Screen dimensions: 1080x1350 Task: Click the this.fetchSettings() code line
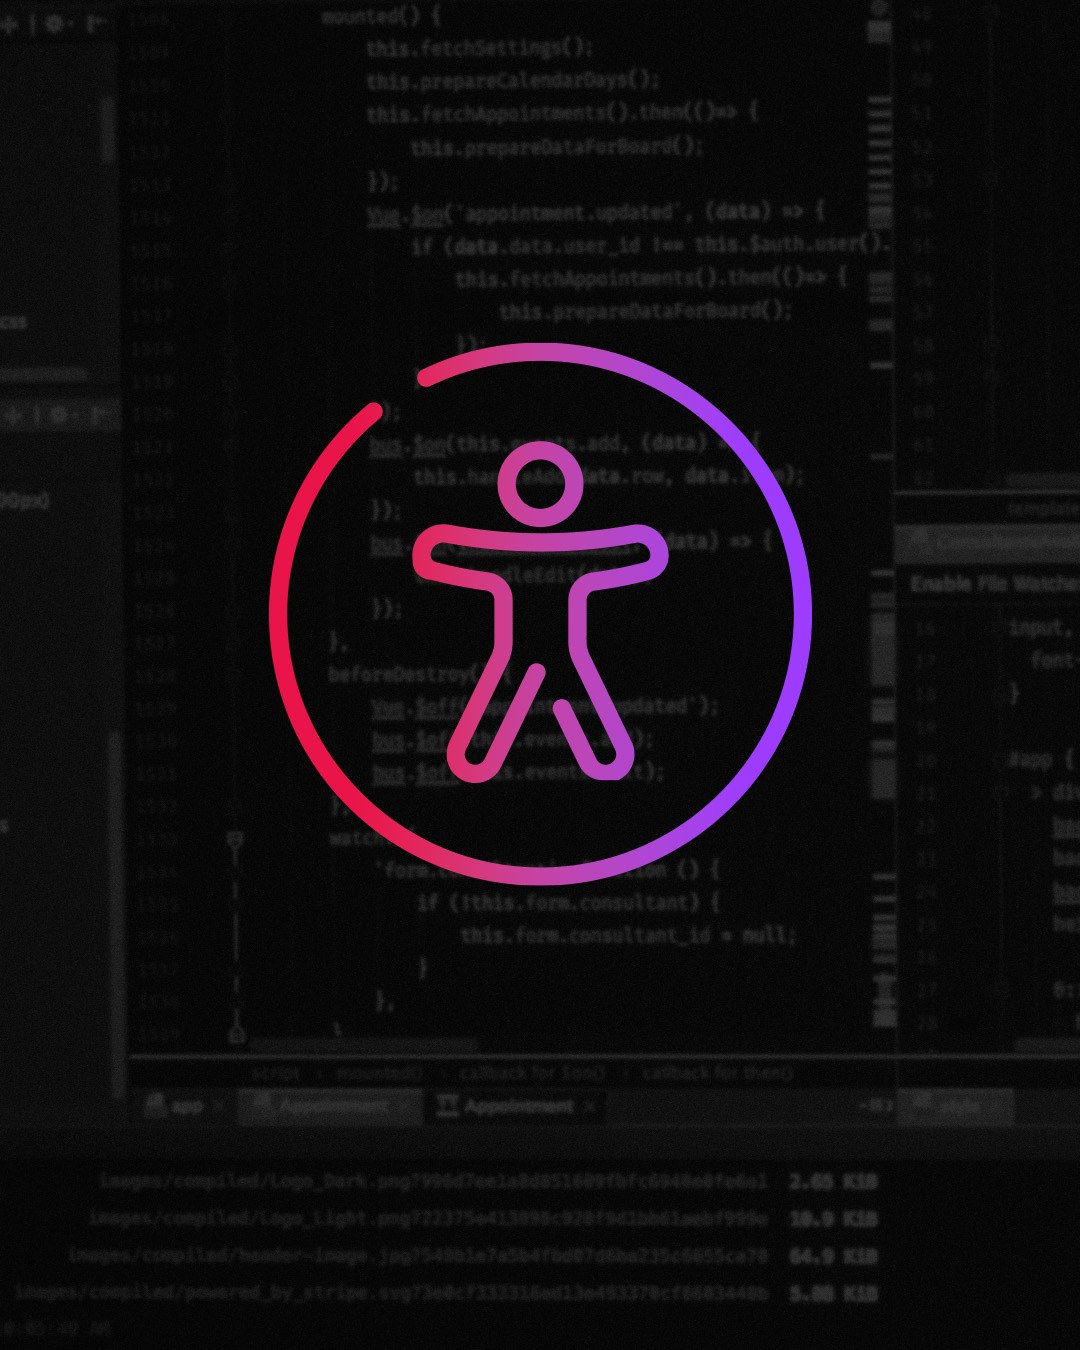[x=479, y=48]
